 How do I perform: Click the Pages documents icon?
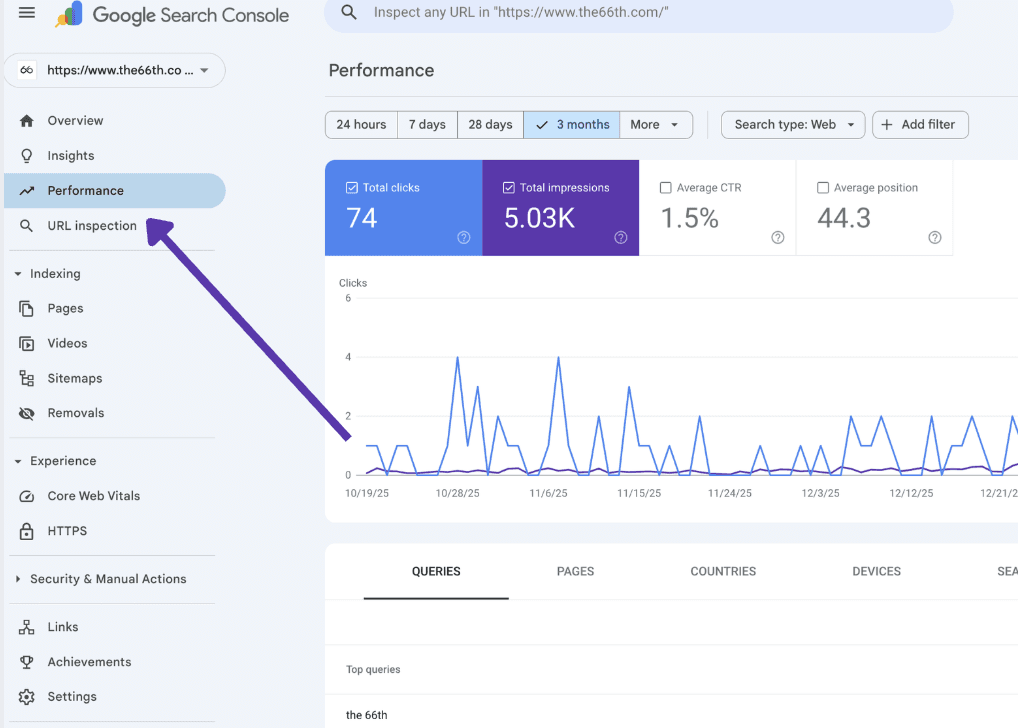(27, 308)
